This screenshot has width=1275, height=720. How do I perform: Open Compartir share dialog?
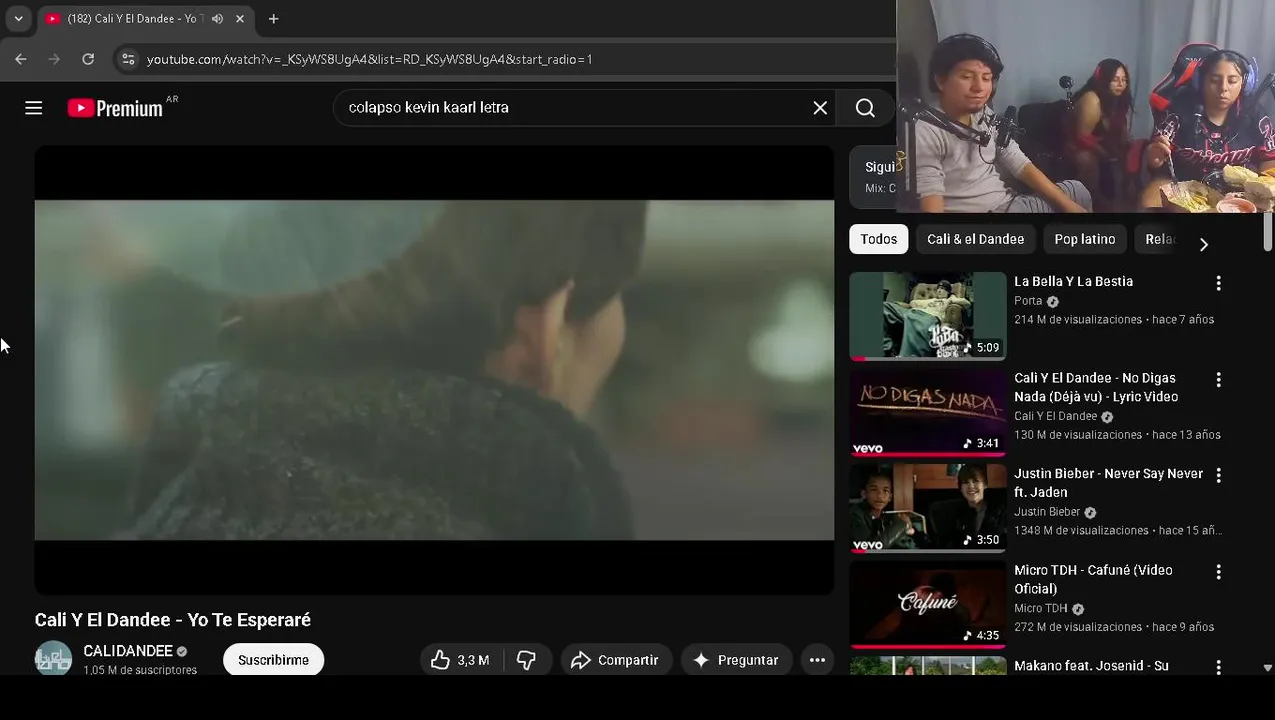[x=615, y=660]
